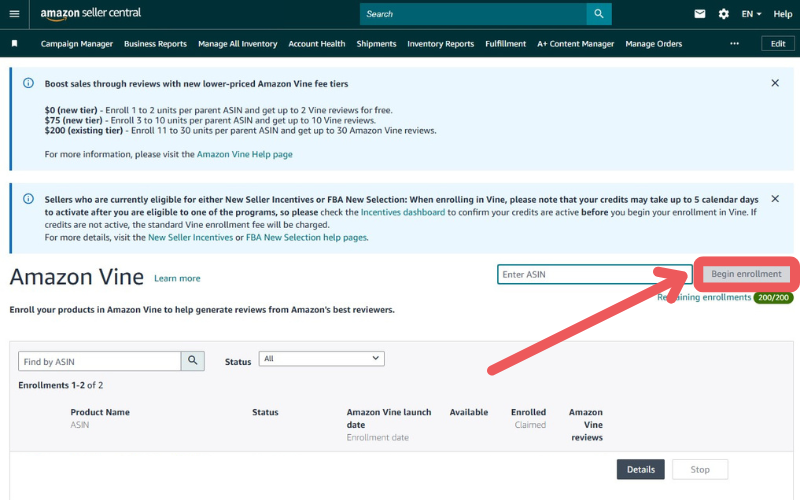This screenshot has height=500, width=800.
Task: Click the Amazon Vine page heading
Action: [x=77, y=277]
